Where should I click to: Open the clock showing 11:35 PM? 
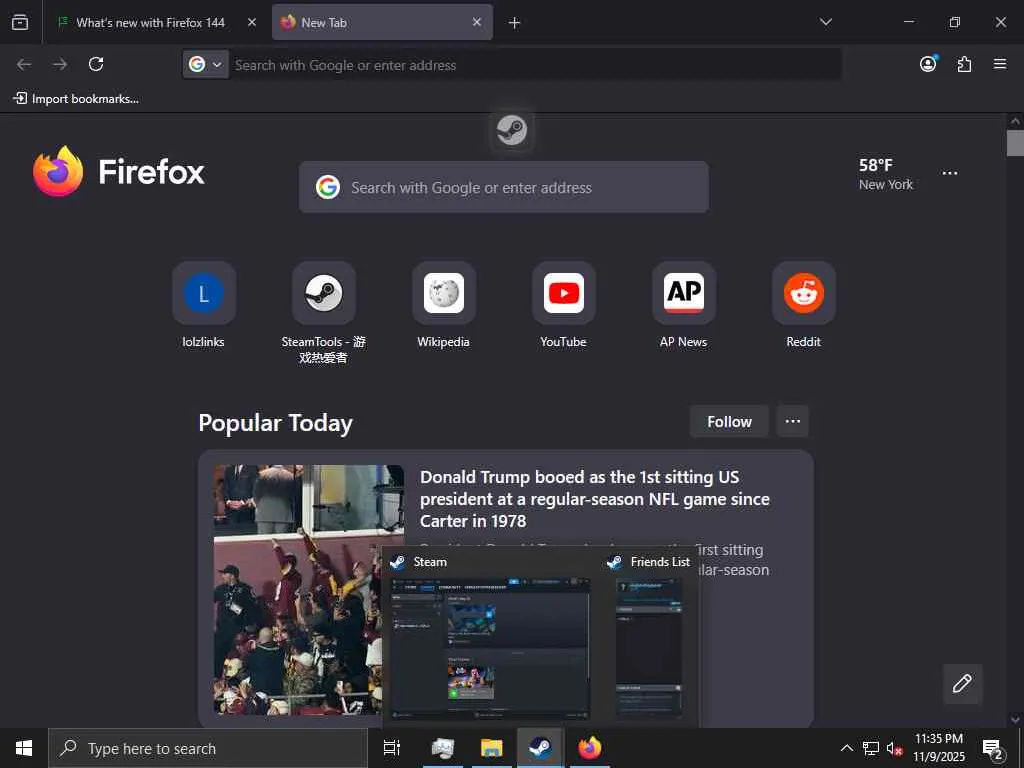(x=938, y=748)
